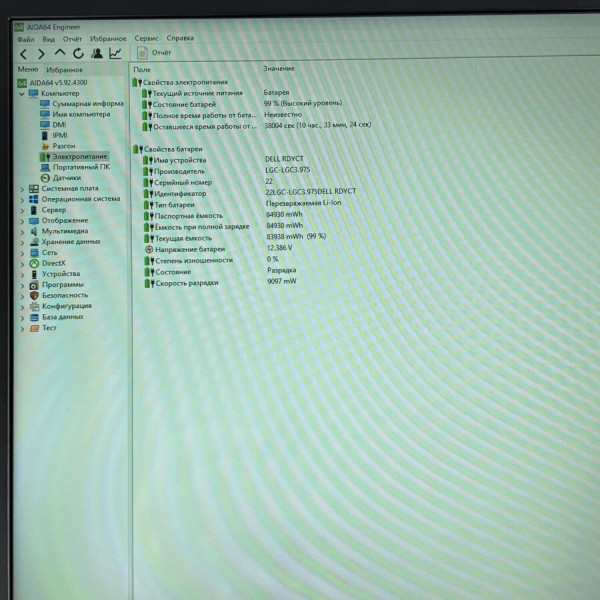Switch to the Избранное sidebar tab
The width and height of the screenshot is (600, 600).
point(64,70)
